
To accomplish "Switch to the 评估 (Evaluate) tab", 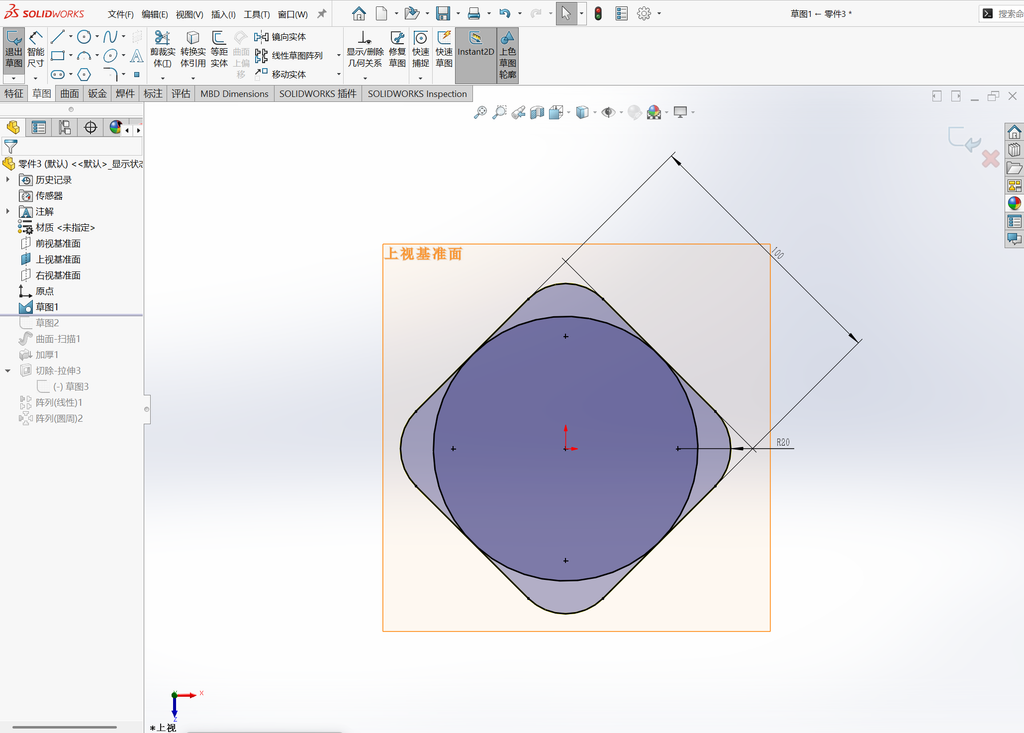I will 181,93.
